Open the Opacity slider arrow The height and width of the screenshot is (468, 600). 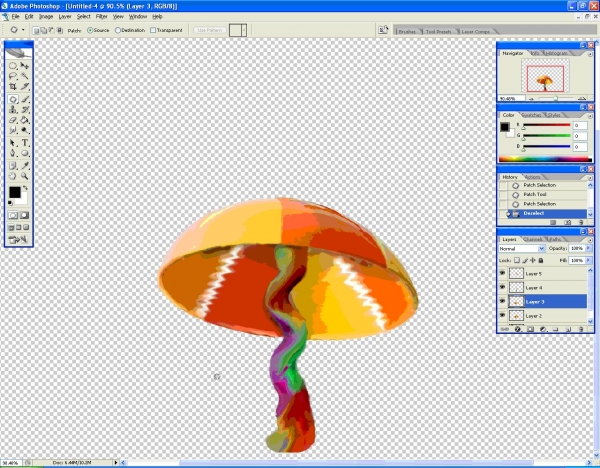point(588,248)
